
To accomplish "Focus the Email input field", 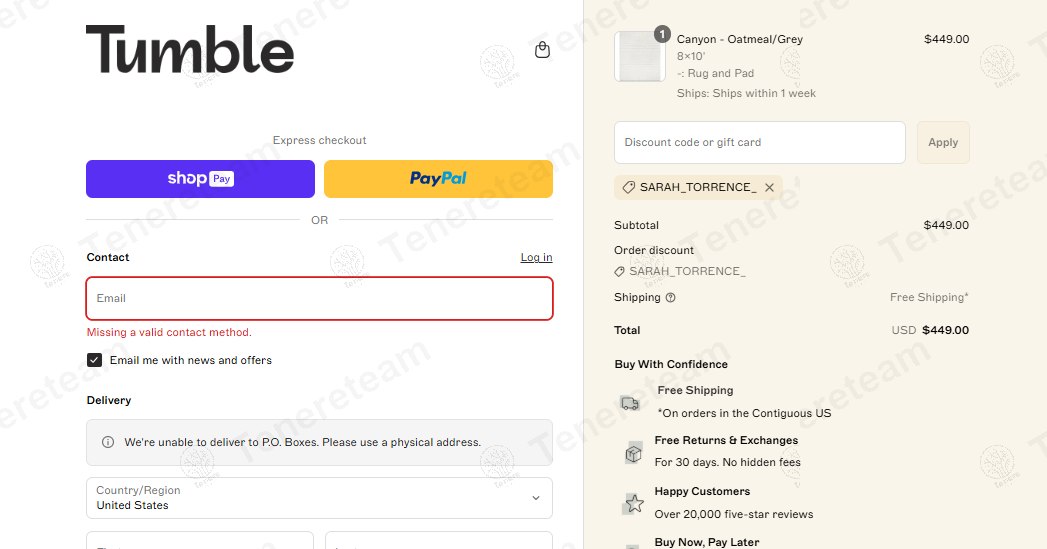I will [319, 298].
